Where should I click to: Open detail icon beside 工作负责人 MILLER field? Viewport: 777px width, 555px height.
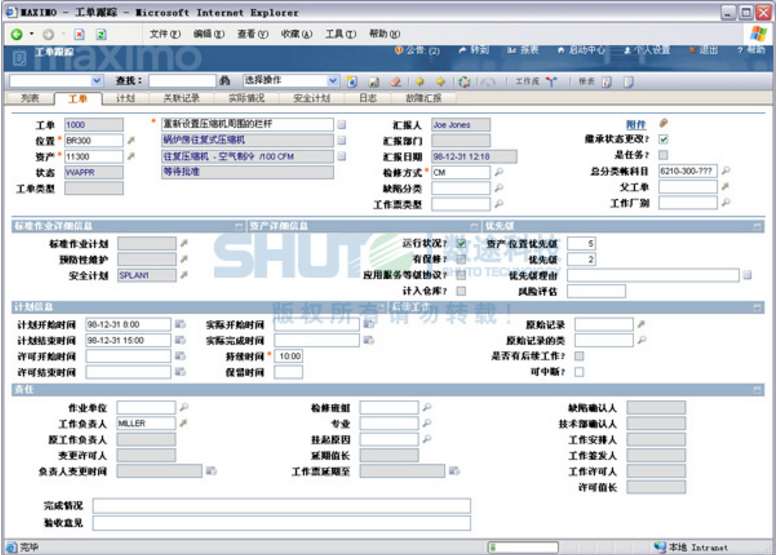pos(183,423)
